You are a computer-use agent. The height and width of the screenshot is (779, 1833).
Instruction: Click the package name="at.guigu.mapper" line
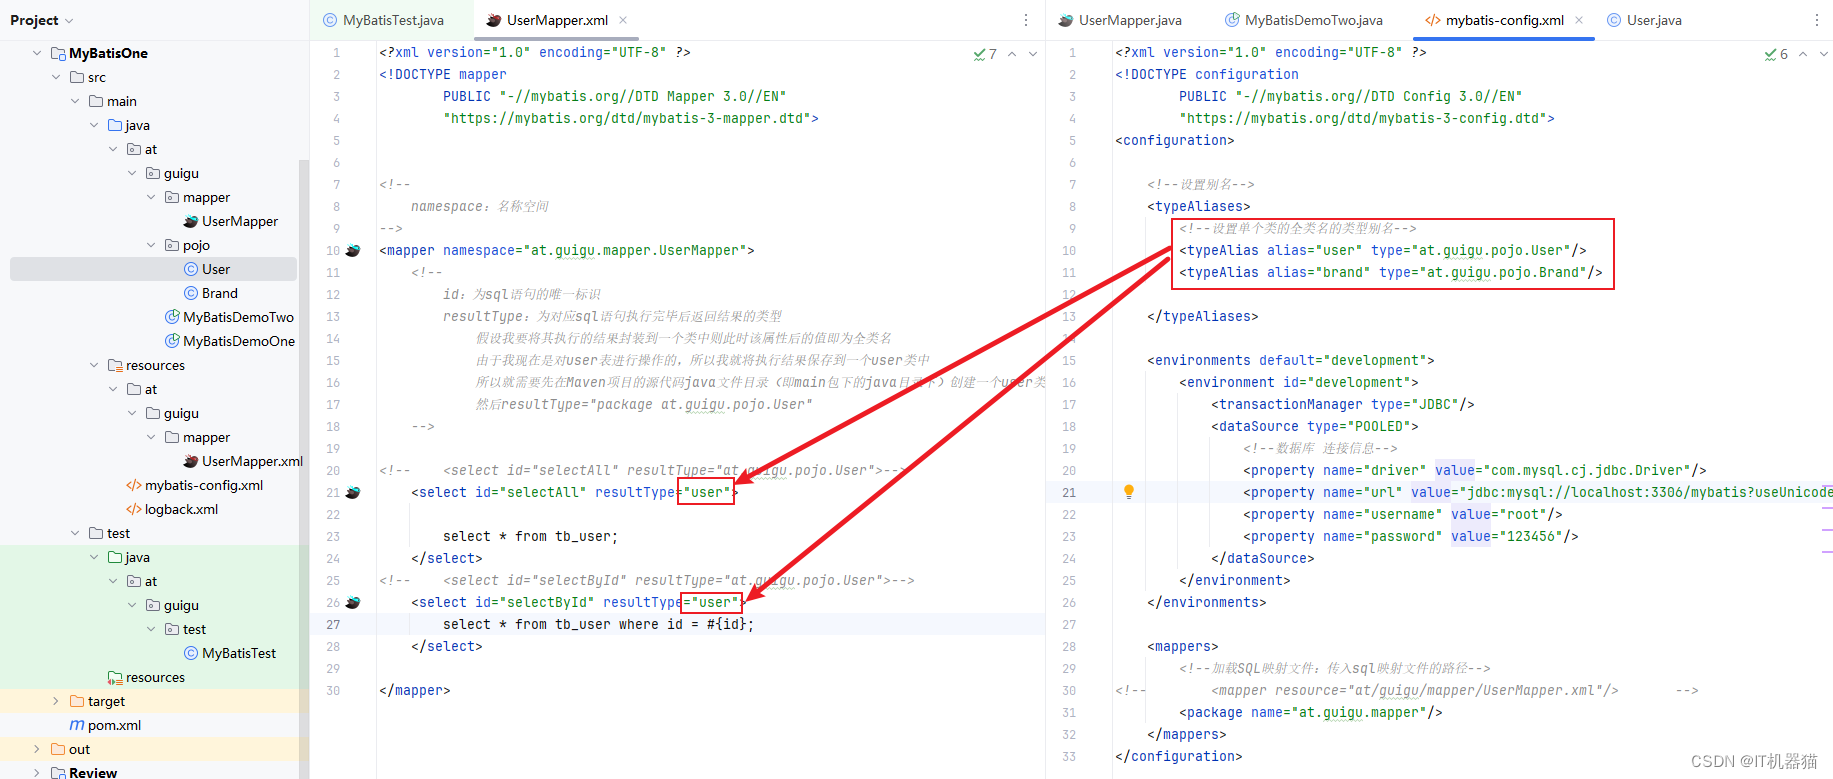(1311, 712)
